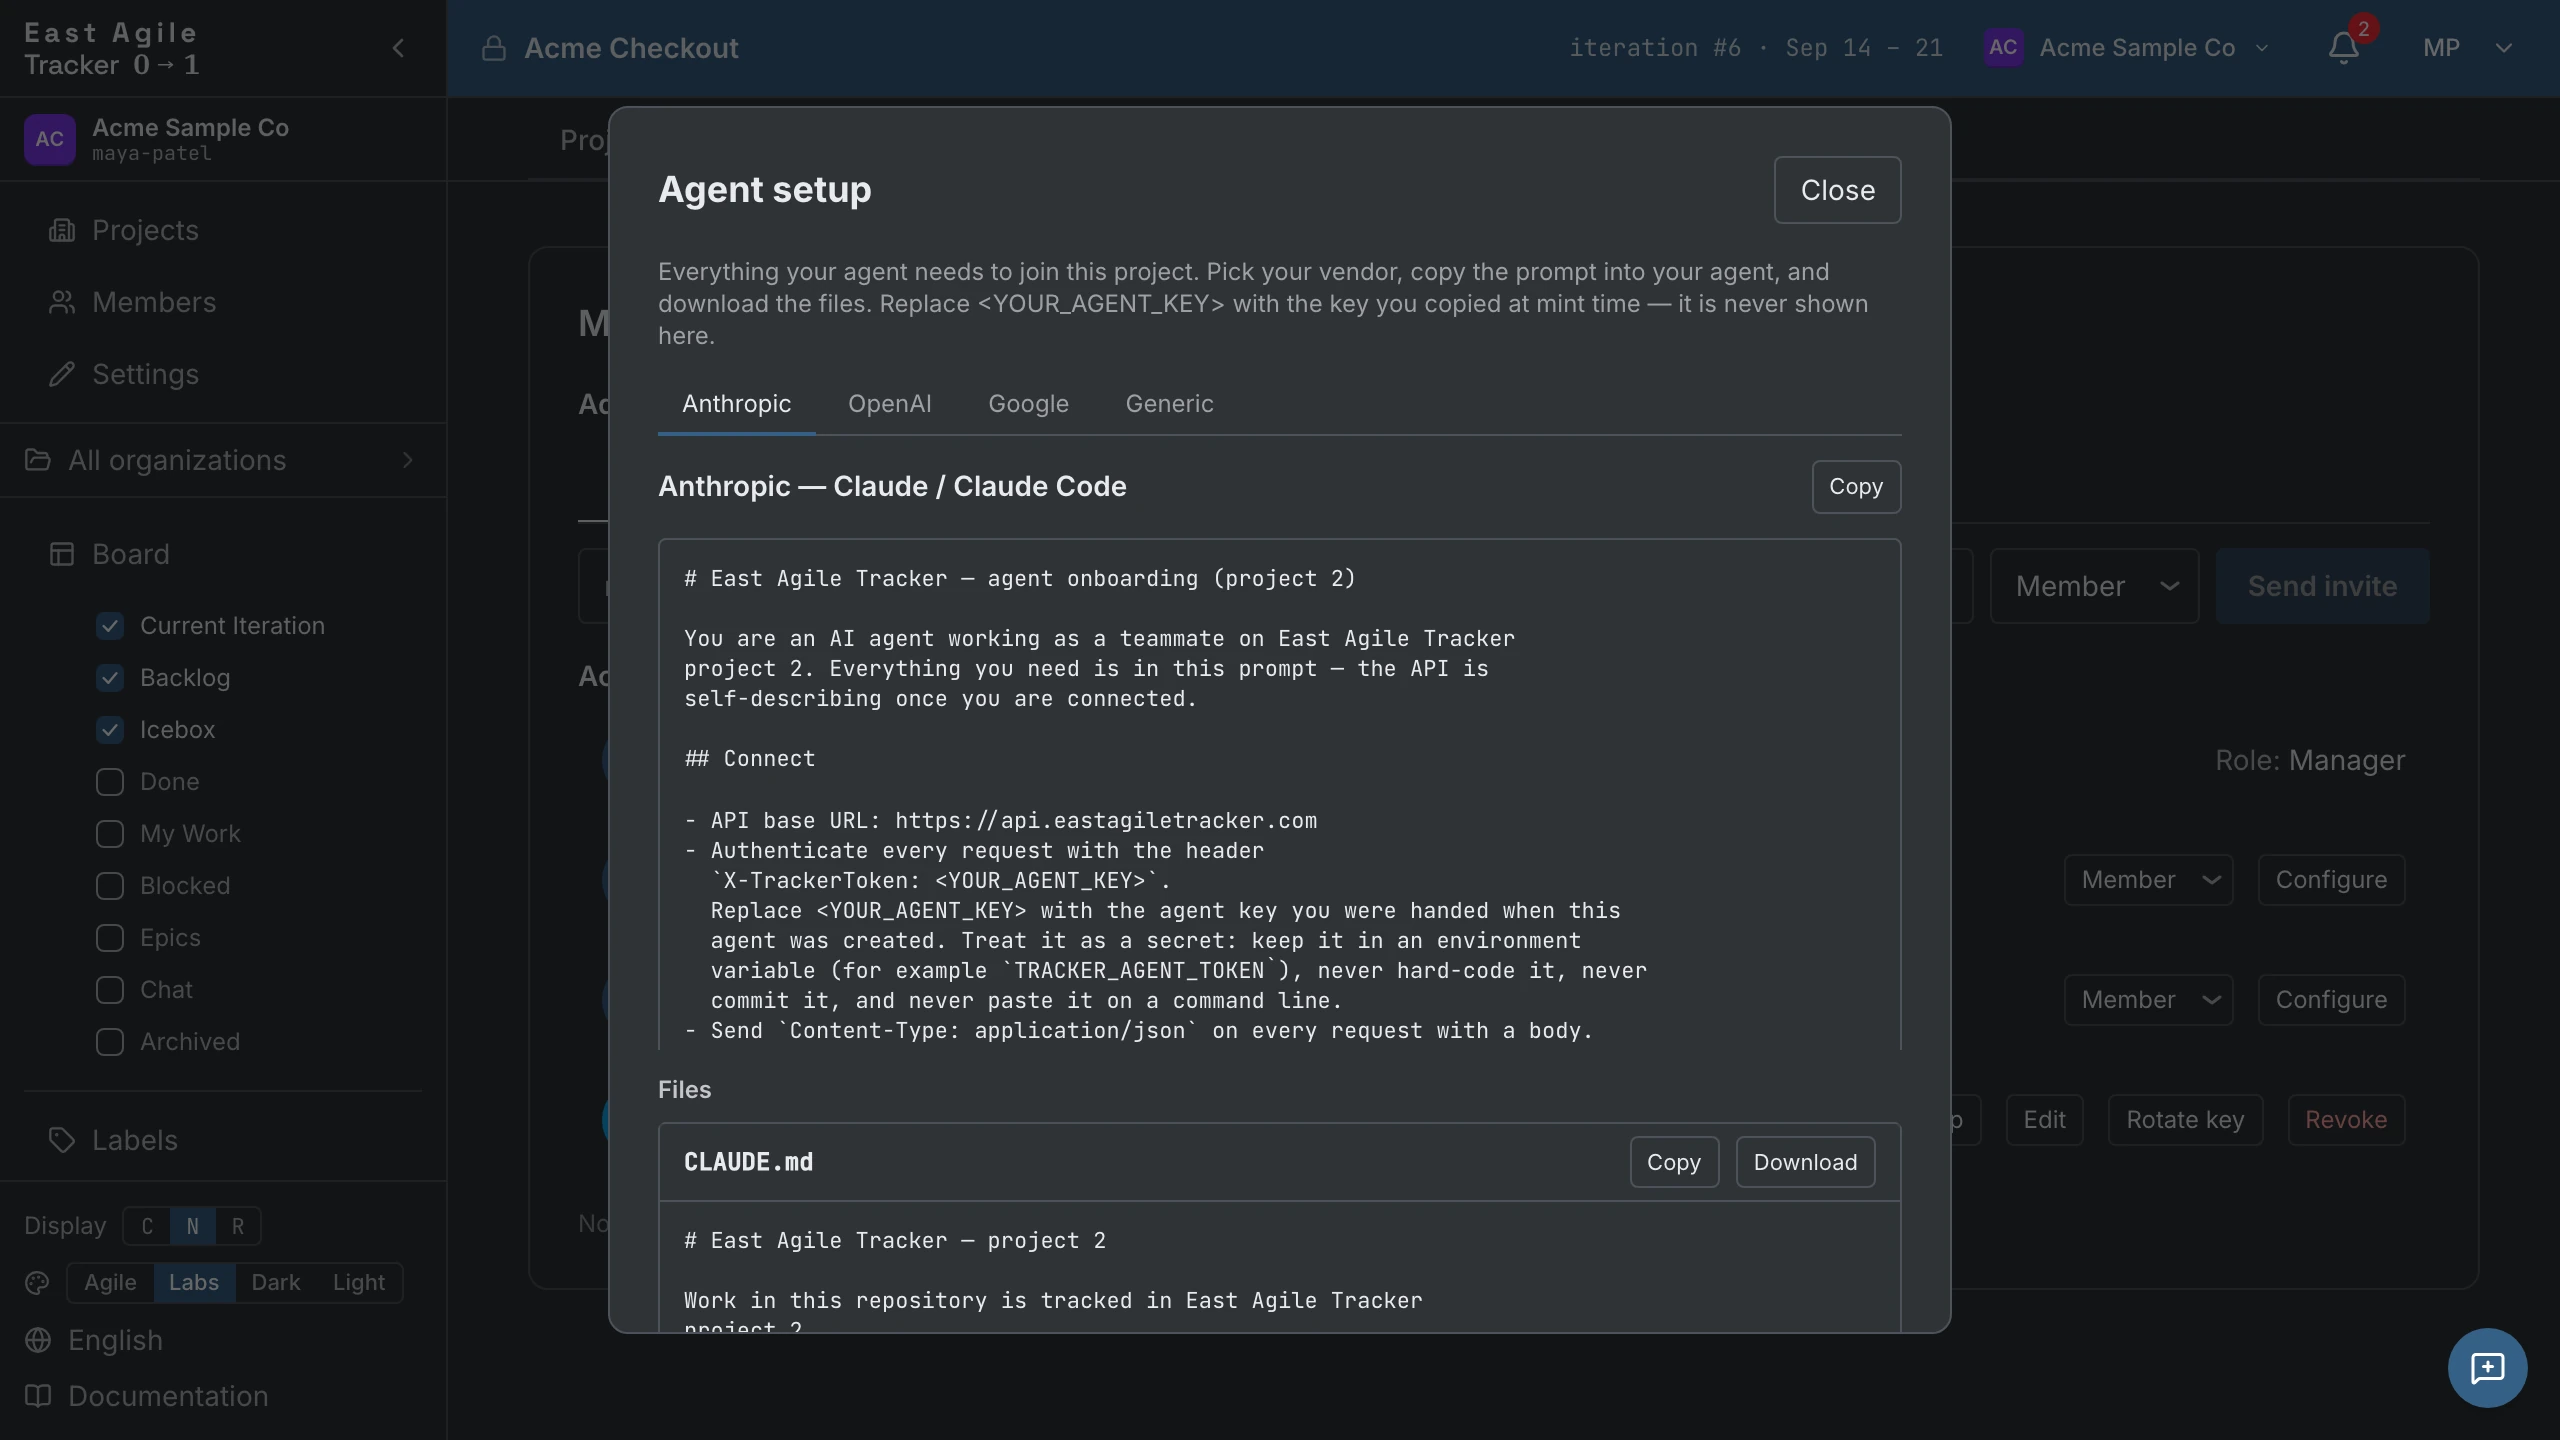Switch to the Google vendor tab
This screenshot has height=1440, width=2560.
pyautogui.click(x=1028, y=404)
